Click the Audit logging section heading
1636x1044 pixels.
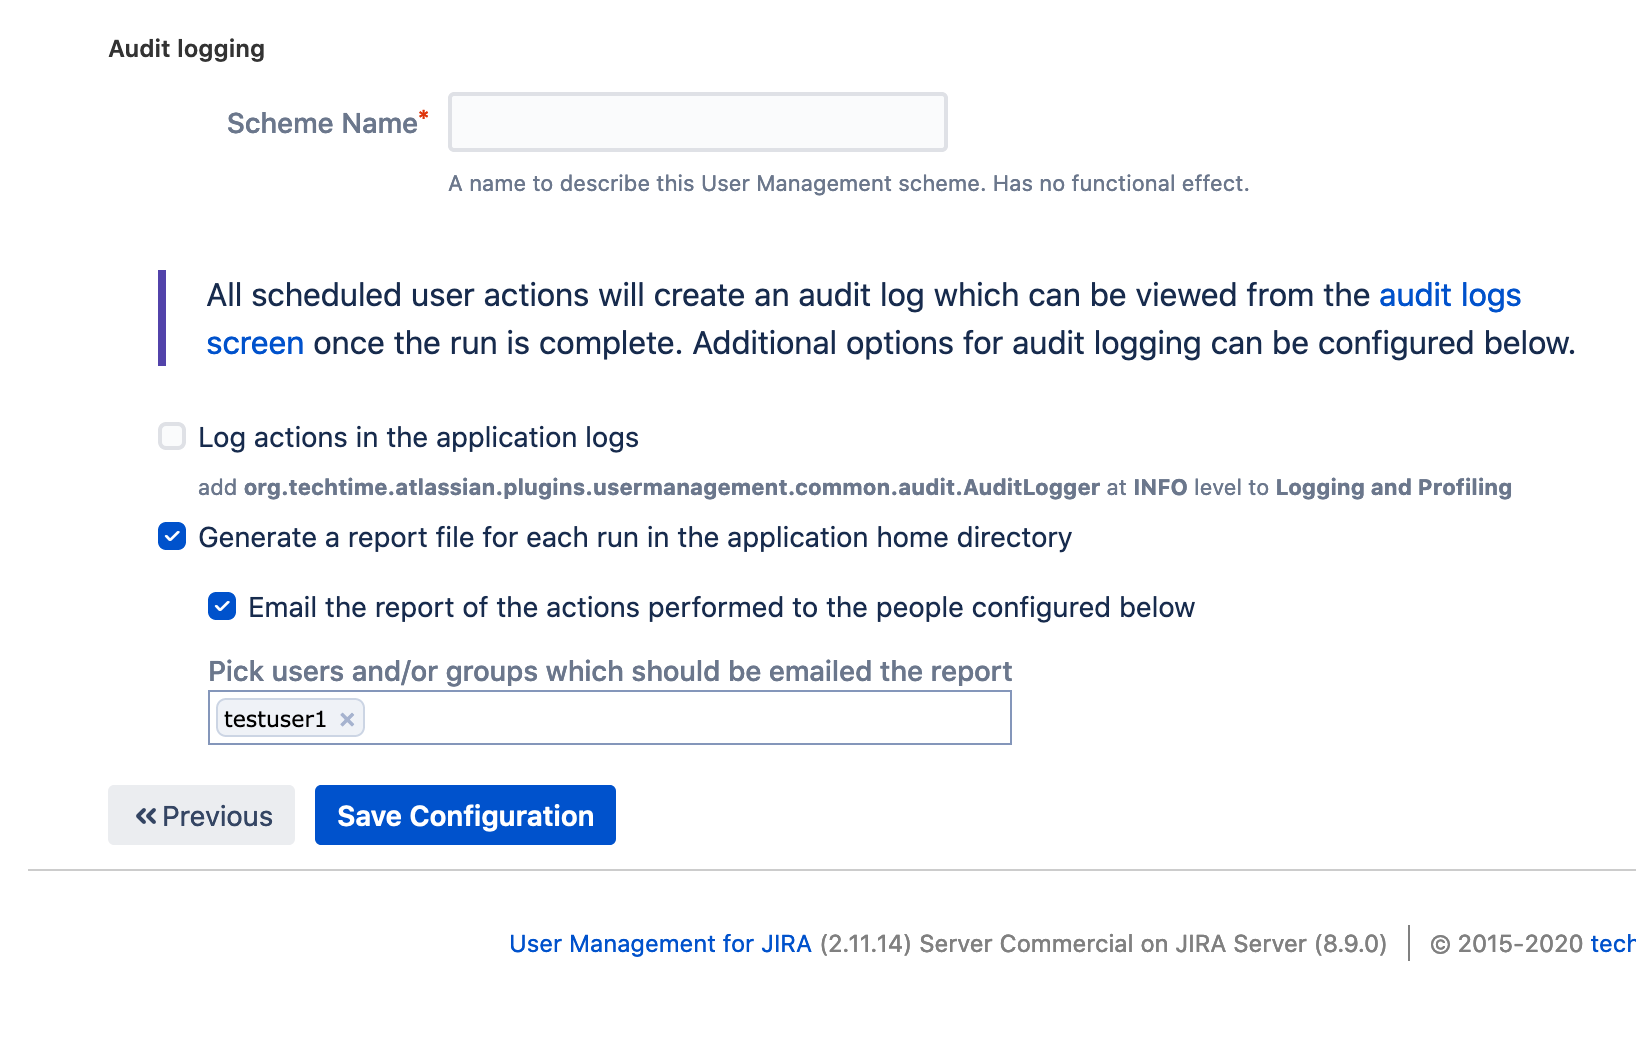click(x=187, y=49)
